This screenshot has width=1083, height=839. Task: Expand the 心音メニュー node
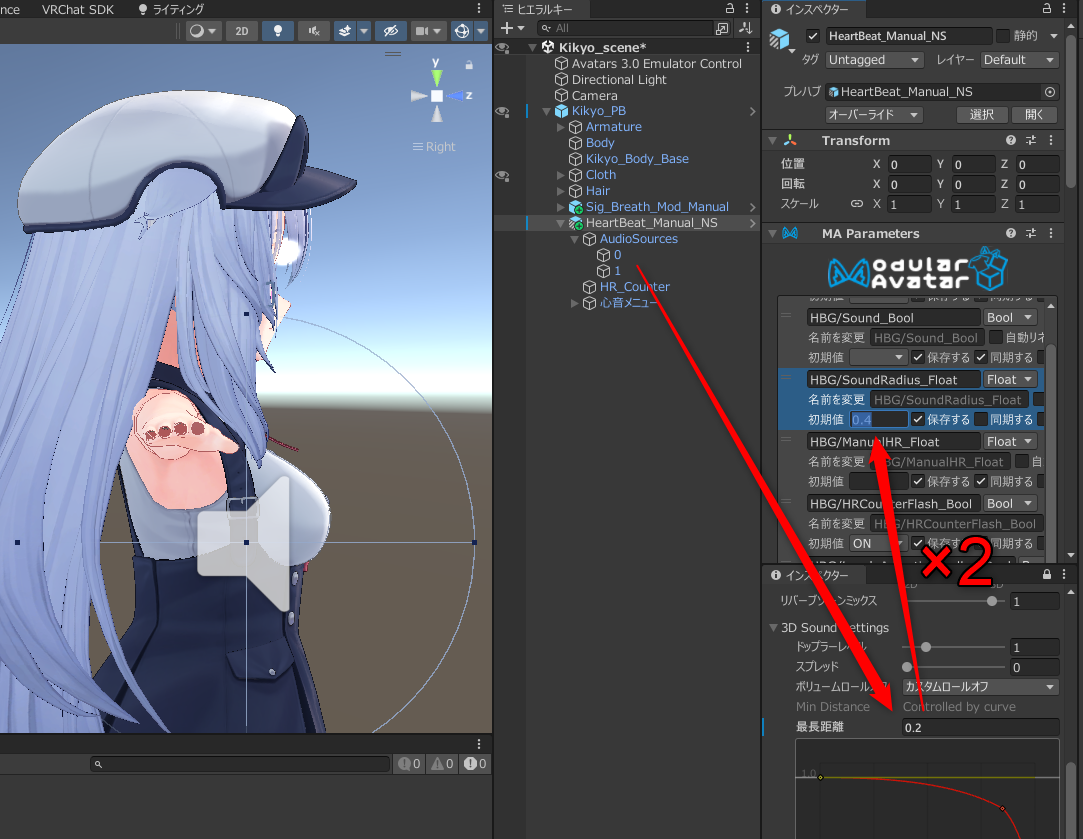click(574, 303)
